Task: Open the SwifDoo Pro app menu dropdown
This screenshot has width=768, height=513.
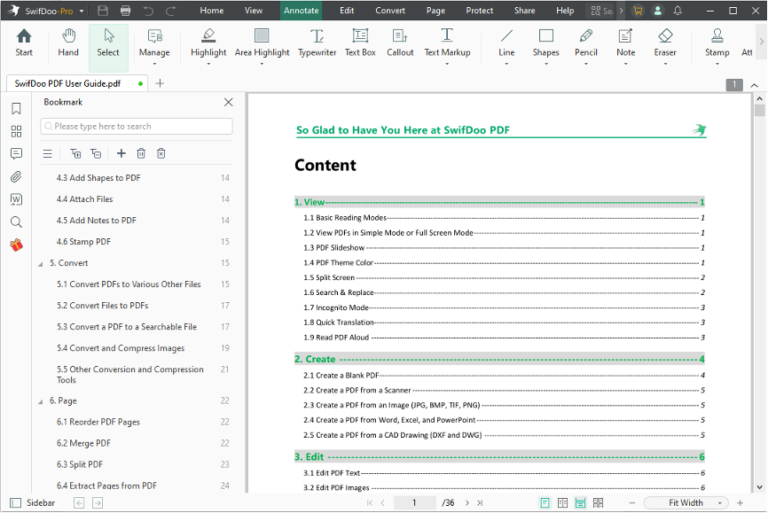Action: pyautogui.click(x=81, y=11)
